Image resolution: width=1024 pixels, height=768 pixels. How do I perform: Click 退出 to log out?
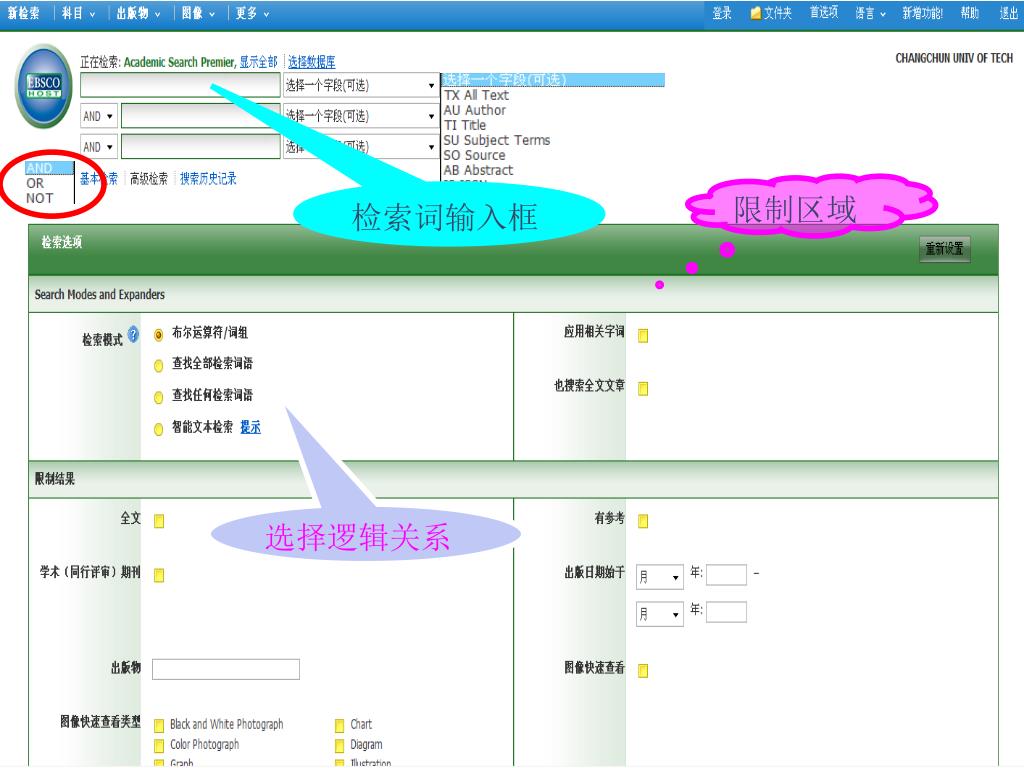1008,13
